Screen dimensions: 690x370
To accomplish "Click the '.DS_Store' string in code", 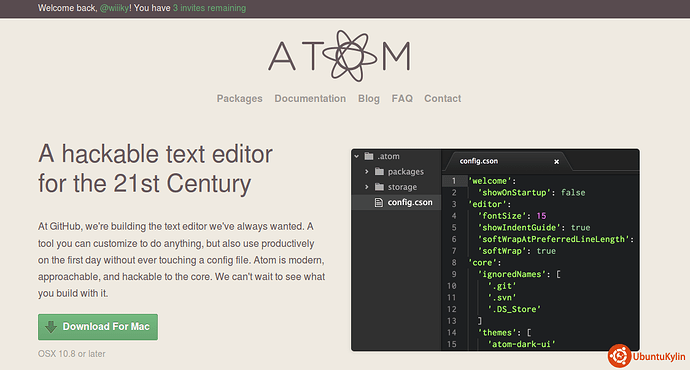I will coord(514,309).
